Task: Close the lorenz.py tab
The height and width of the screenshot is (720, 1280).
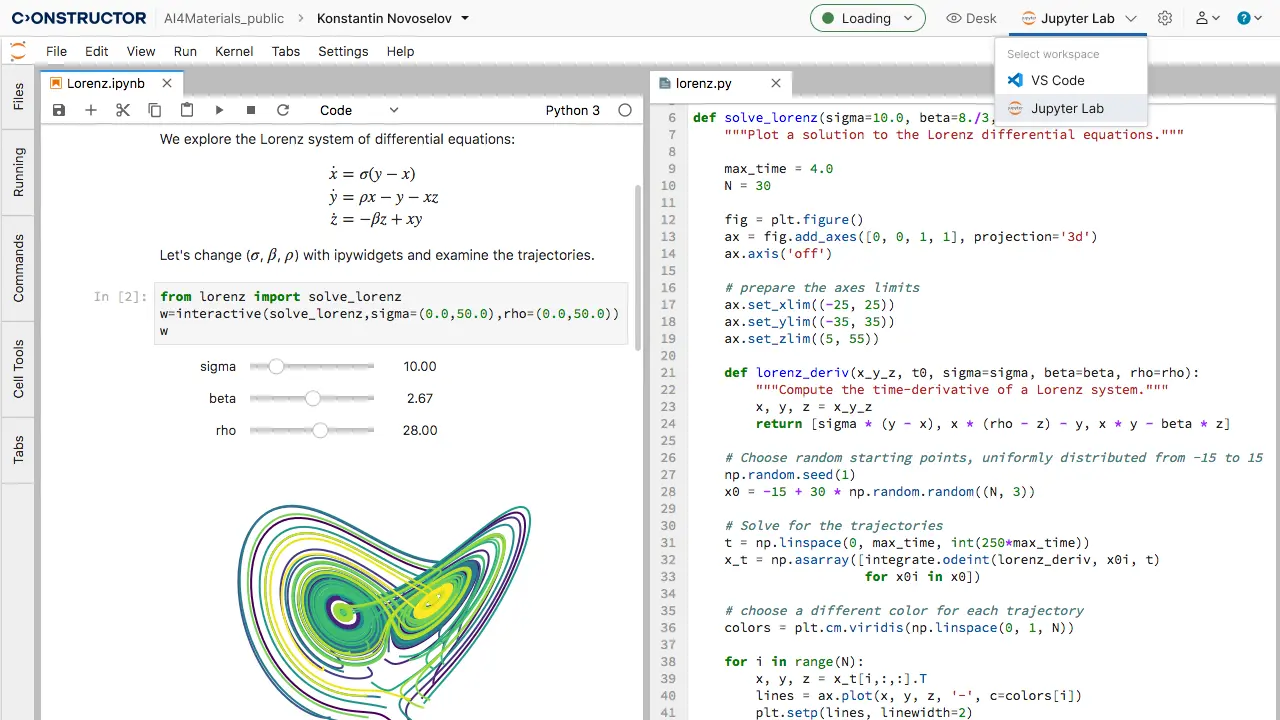Action: 776,84
